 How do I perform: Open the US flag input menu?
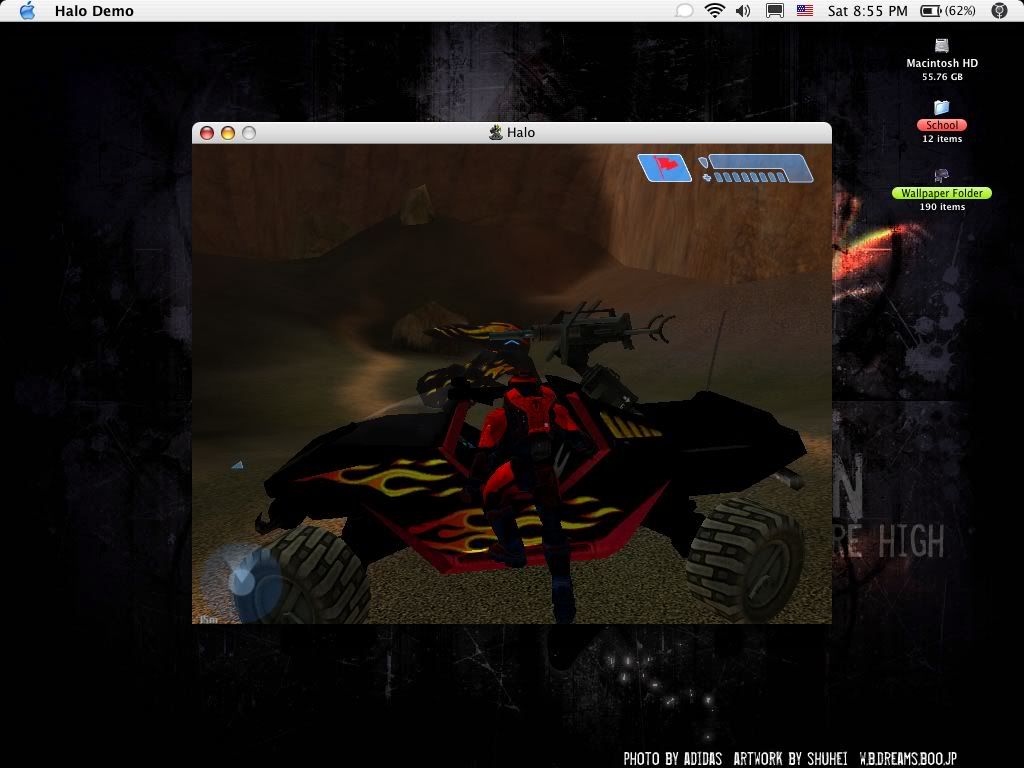[805, 10]
